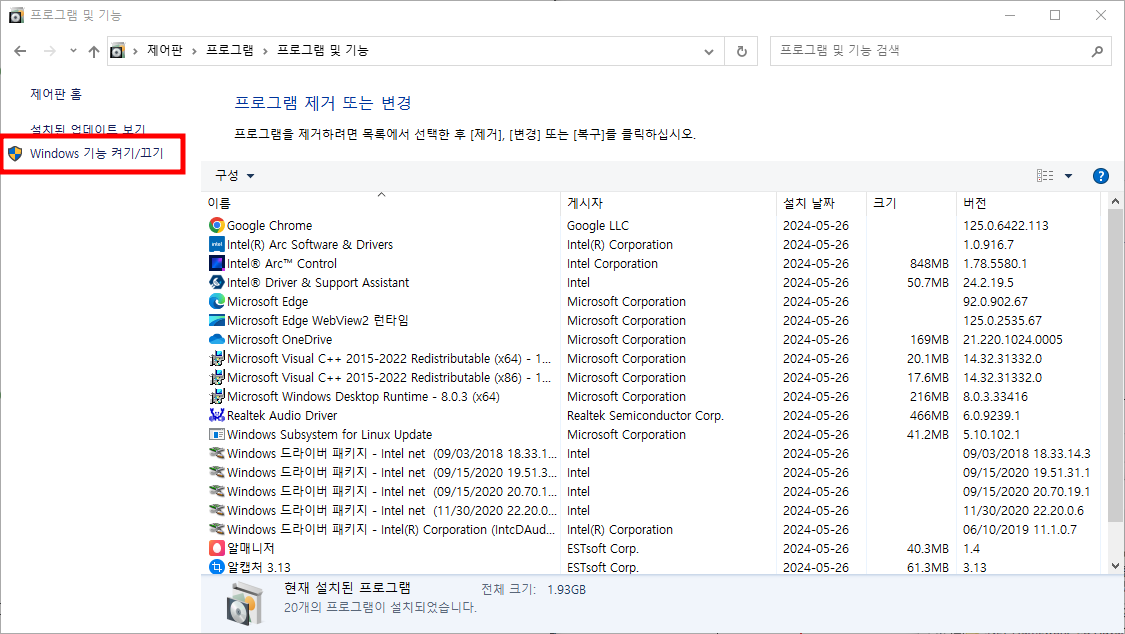
Task: Expand the view options dropdown arrow
Action: tap(1068, 176)
